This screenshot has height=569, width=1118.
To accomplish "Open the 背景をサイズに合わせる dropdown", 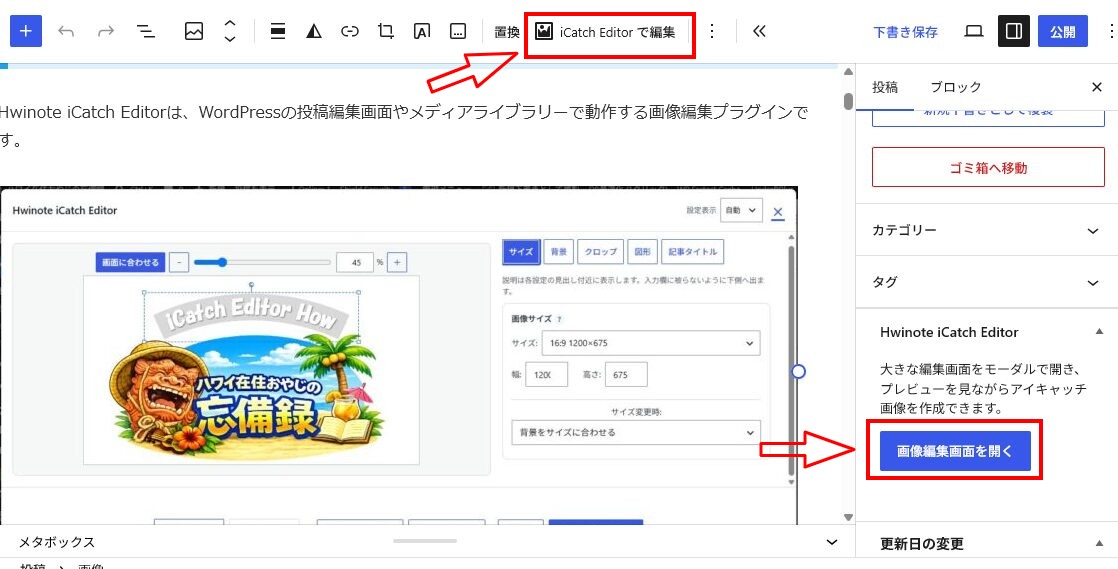I will [635, 432].
